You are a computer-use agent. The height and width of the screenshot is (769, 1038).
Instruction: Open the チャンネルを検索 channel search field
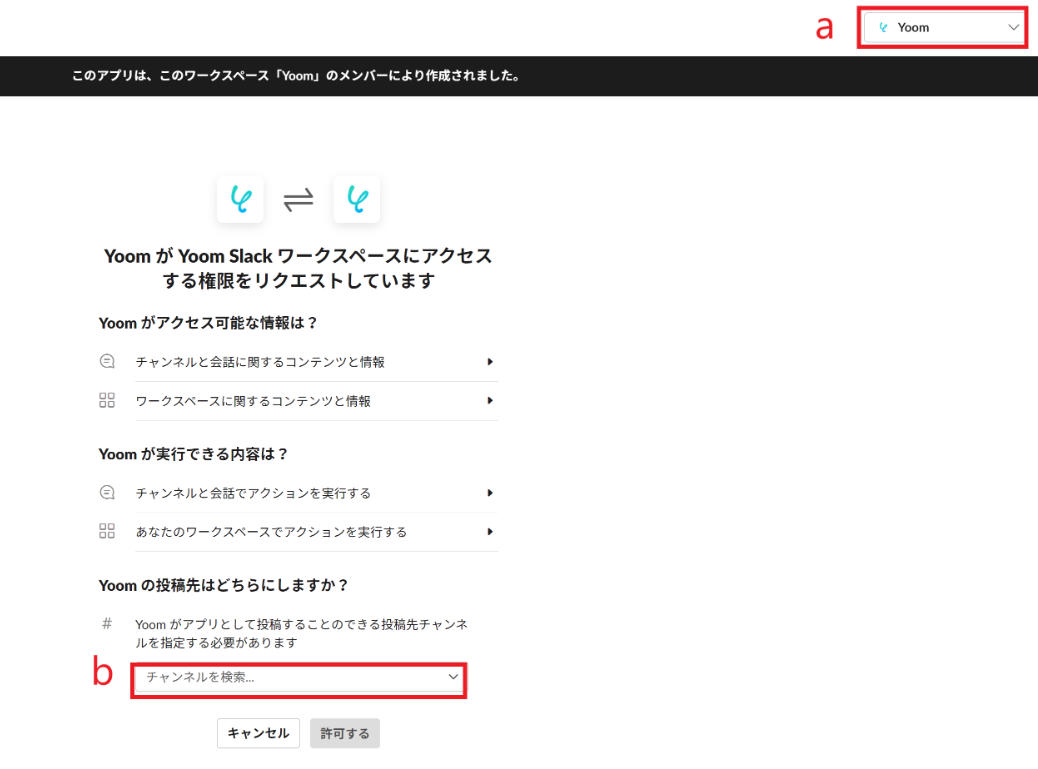[299, 678]
